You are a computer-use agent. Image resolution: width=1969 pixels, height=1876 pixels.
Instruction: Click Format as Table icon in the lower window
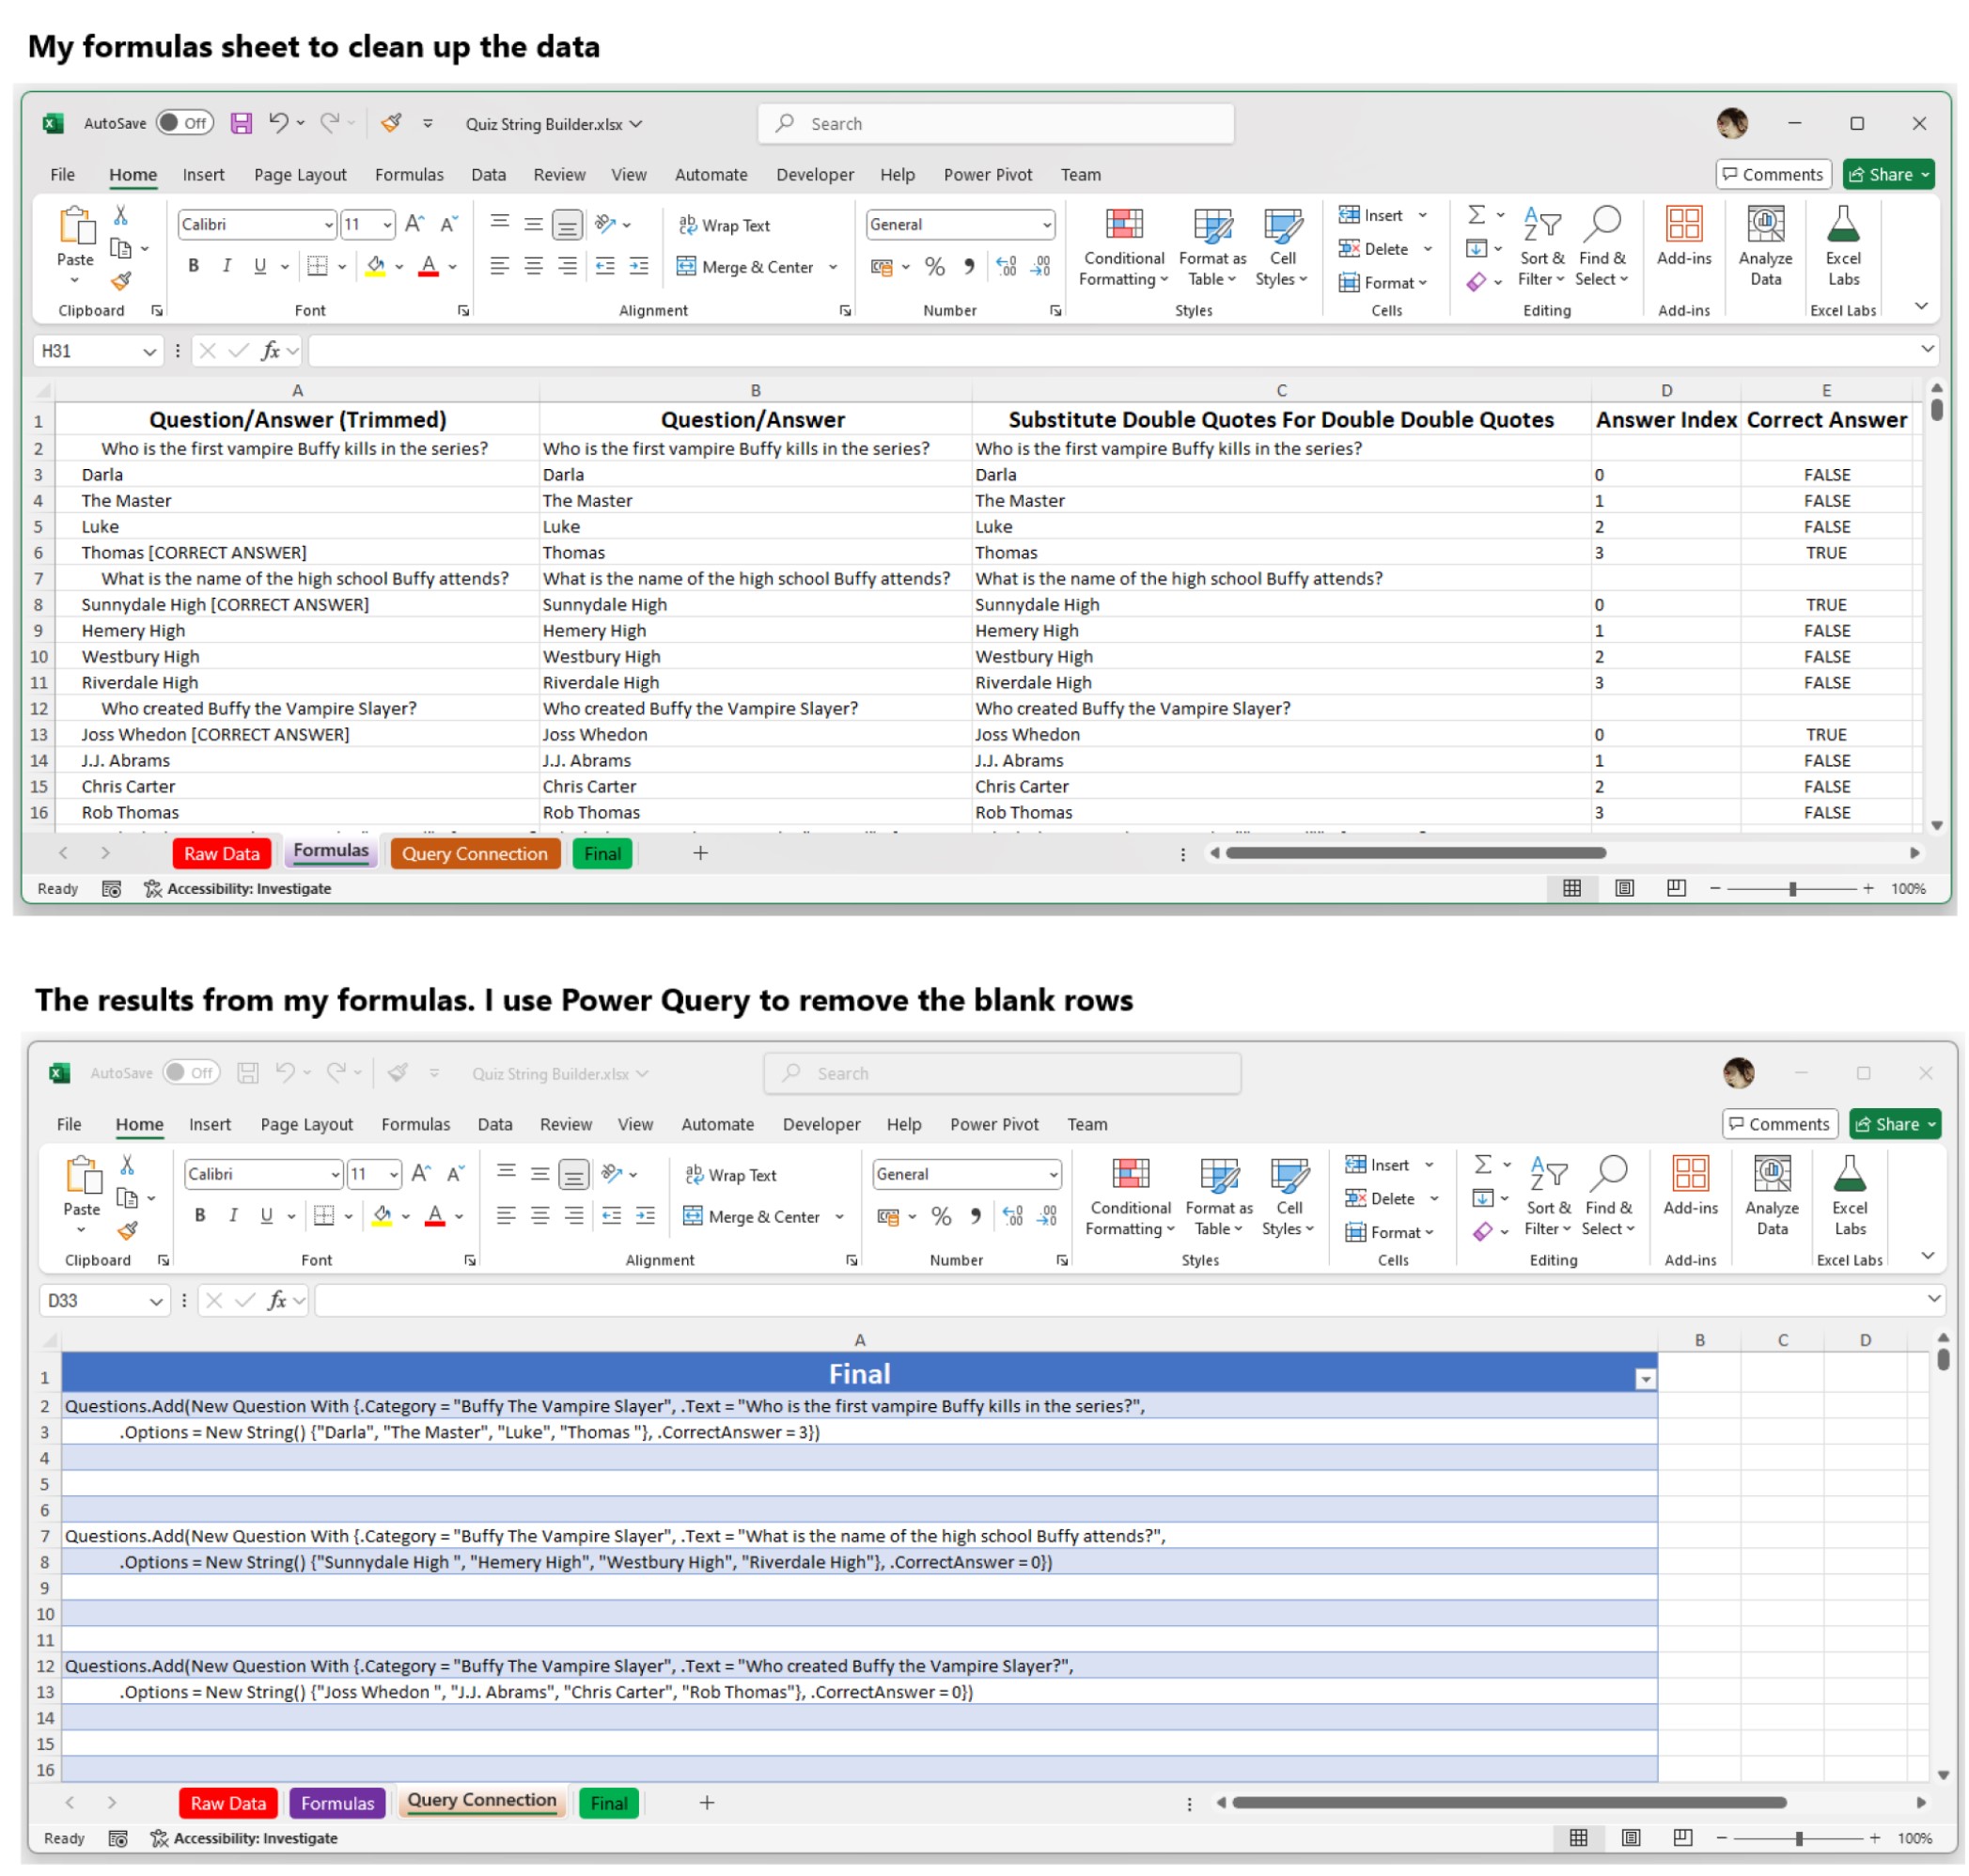pos(1219,1175)
